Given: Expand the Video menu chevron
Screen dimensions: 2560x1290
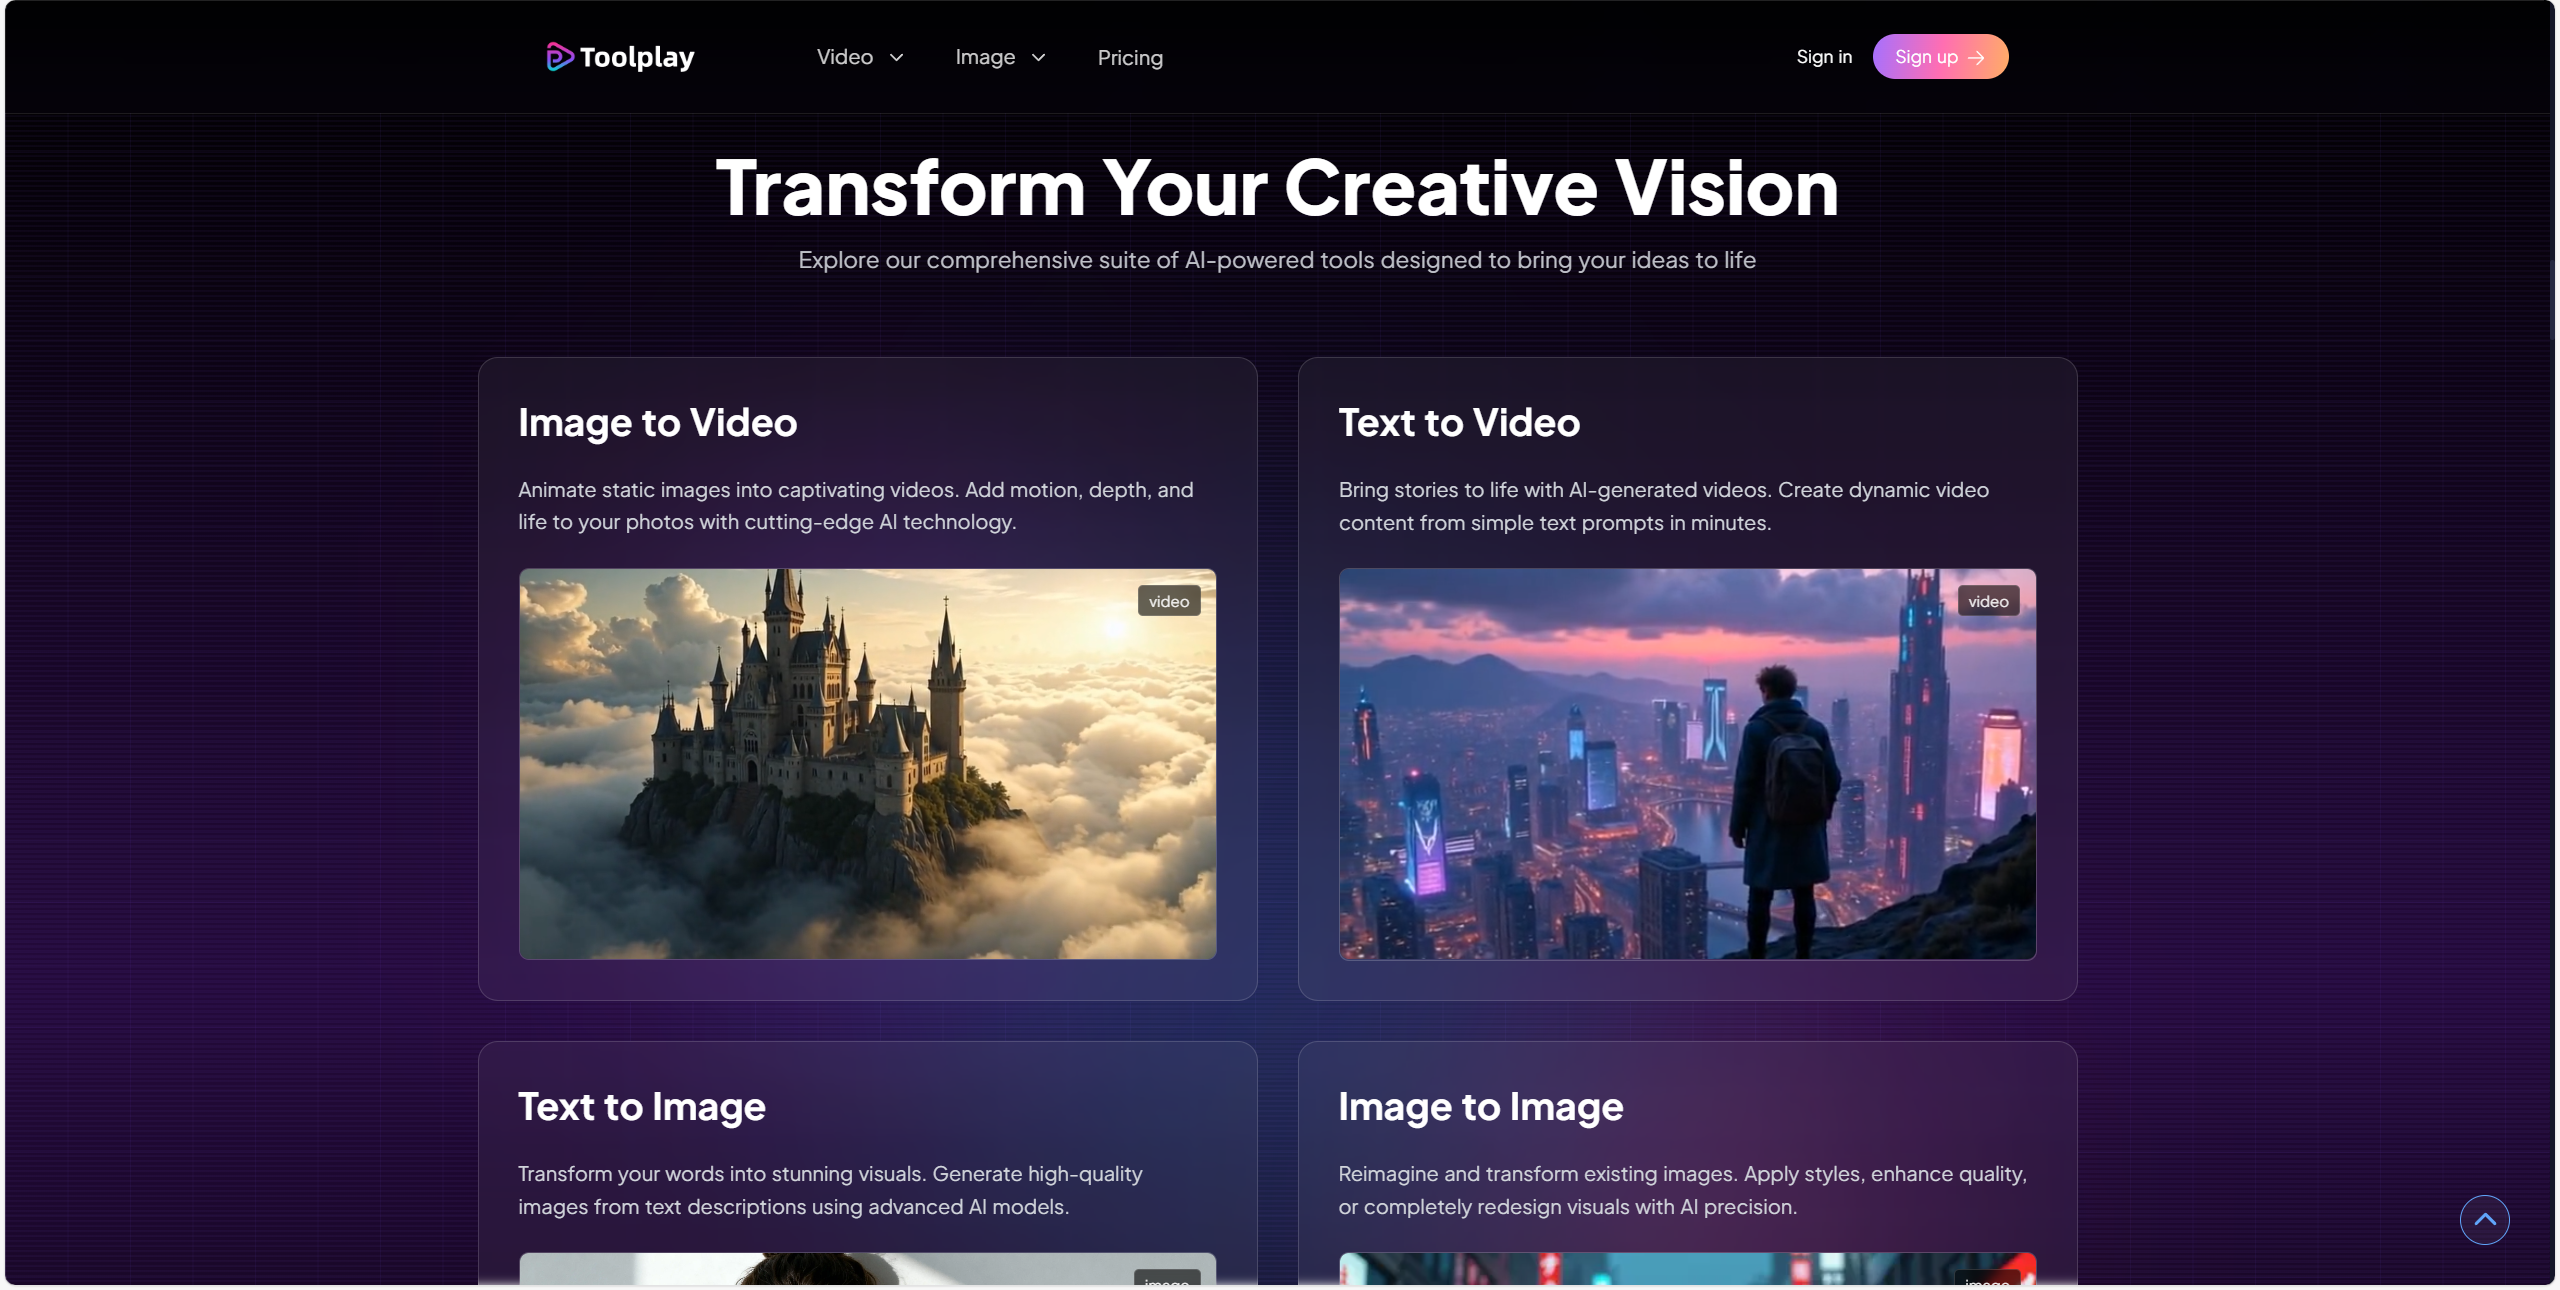Looking at the screenshot, I should click(x=897, y=58).
